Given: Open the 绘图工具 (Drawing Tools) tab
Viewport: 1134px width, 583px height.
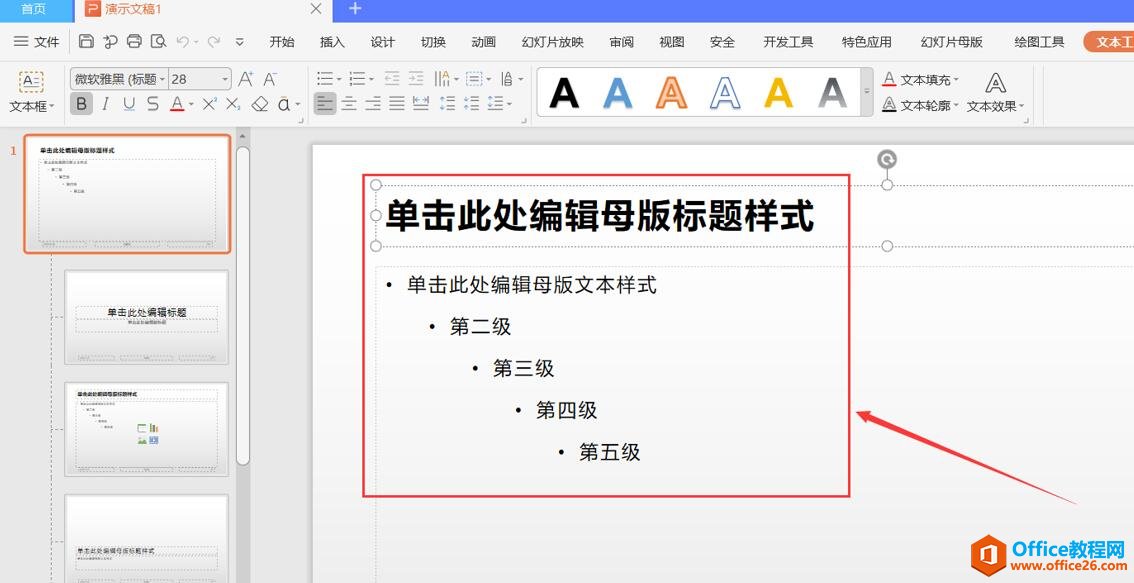Looking at the screenshot, I should pos(1039,42).
